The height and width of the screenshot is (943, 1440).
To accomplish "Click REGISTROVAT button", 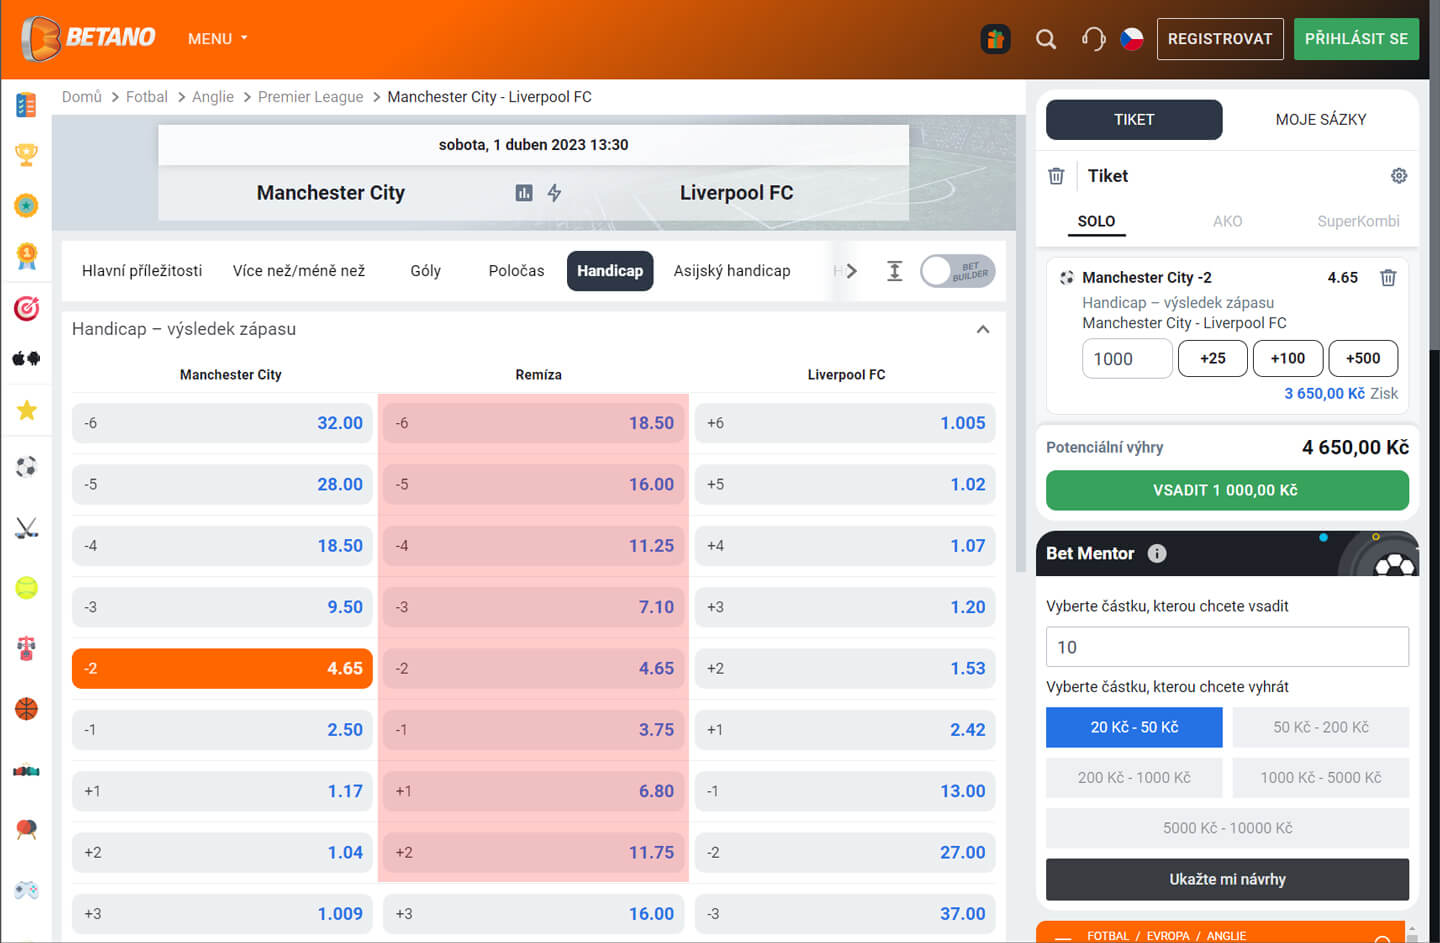I will click(1220, 39).
